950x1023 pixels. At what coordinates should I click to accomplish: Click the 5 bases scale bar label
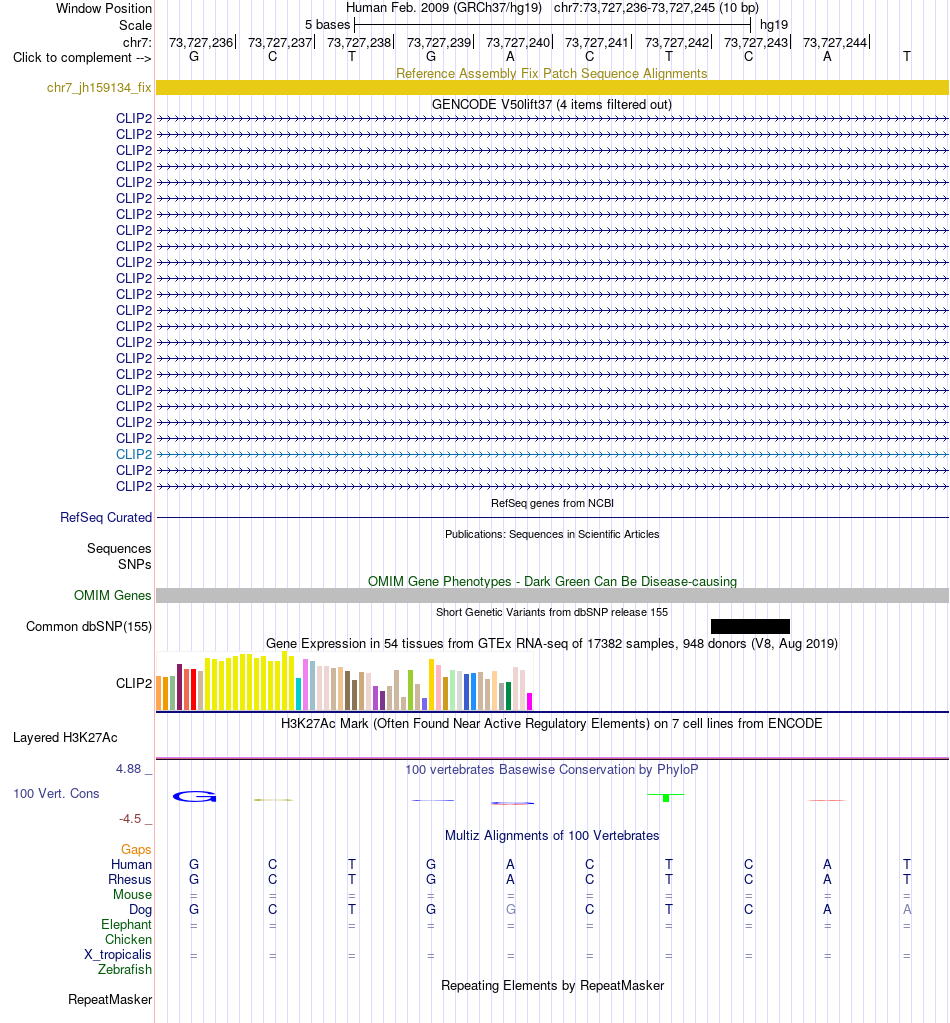pos(328,25)
